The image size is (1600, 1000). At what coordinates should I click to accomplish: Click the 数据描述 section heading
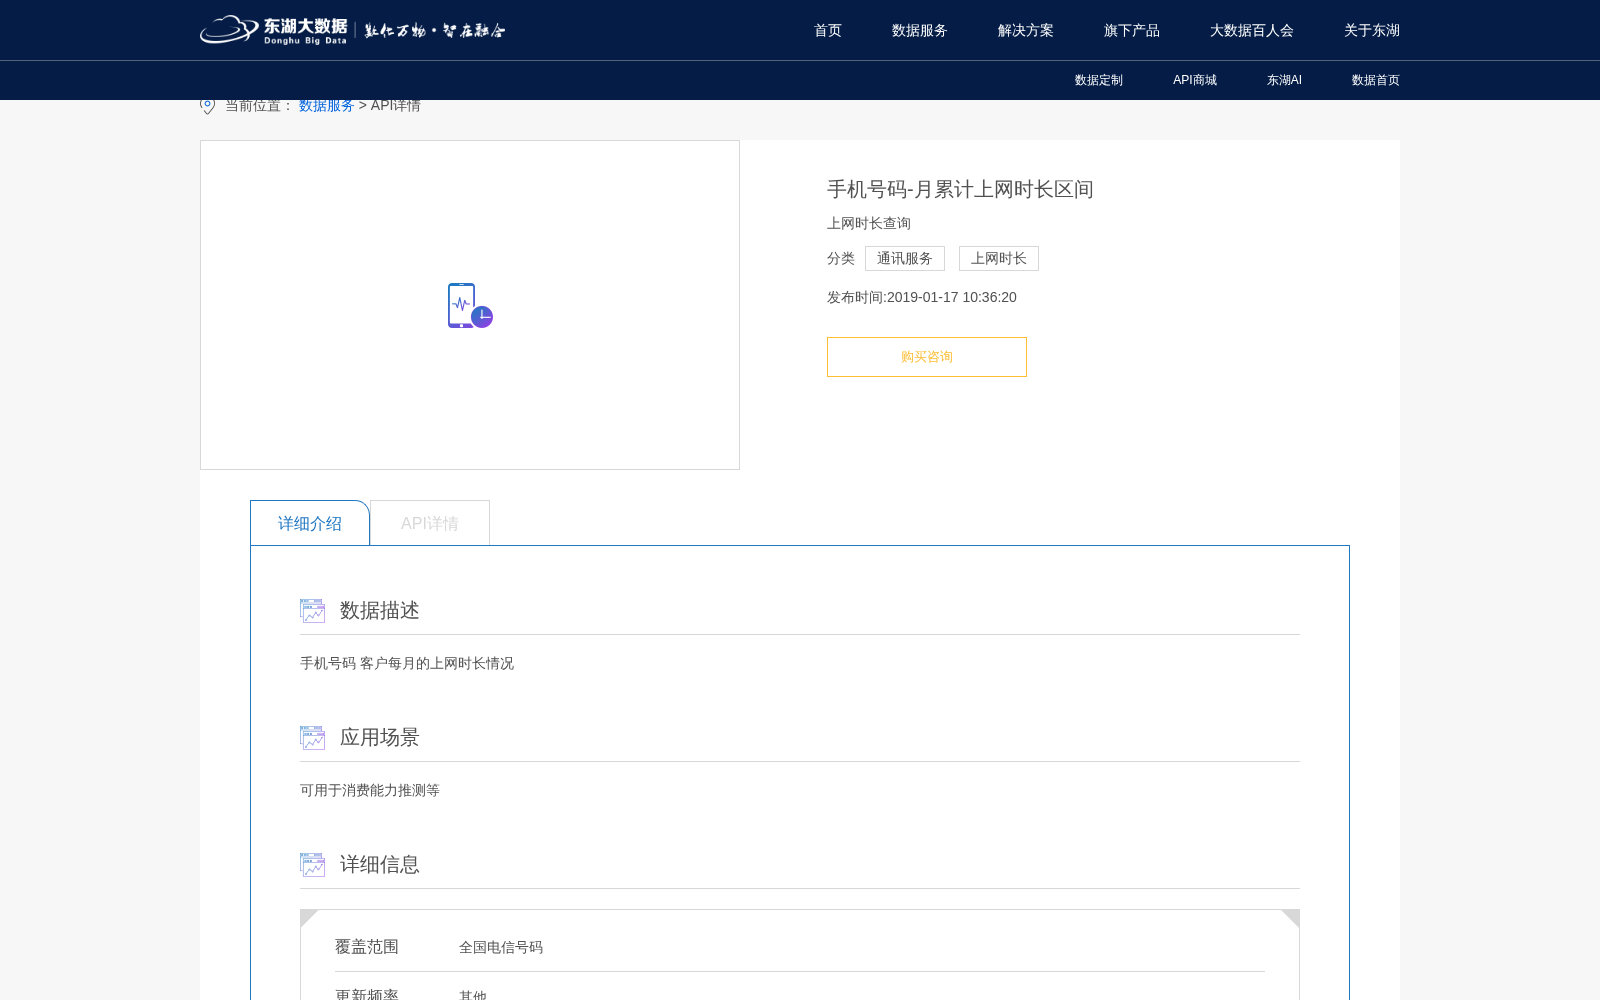click(x=380, y=611)
